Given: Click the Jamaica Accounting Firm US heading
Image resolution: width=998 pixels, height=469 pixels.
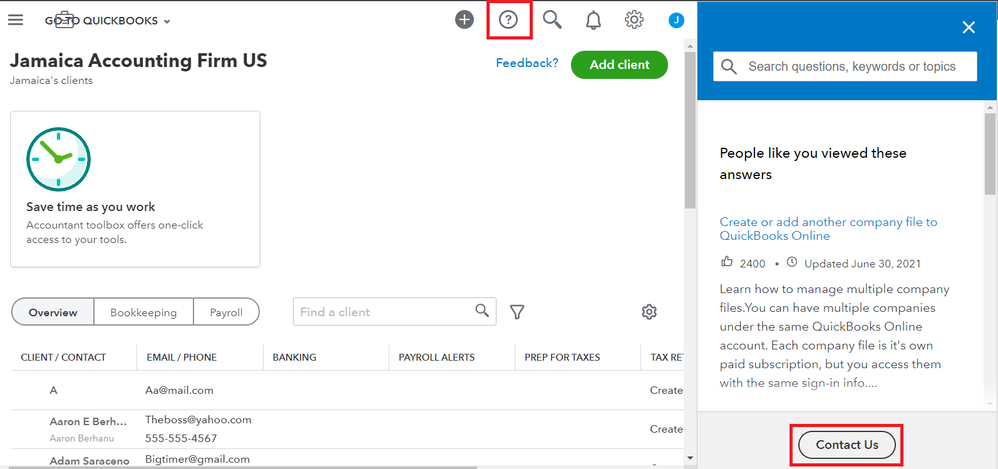Looking at the screenshot, I should (138, 60).
